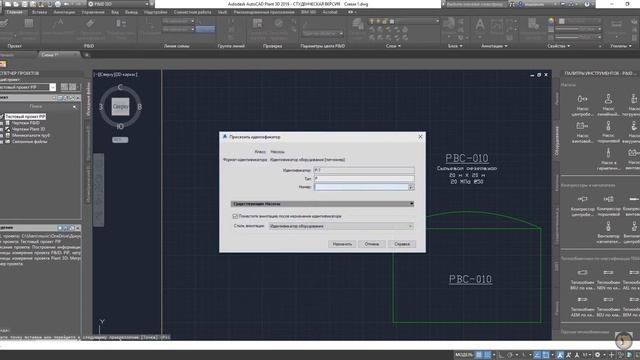
Task: Select the Теплообмен NEN heat exchanger icon
Action: coord(608,273)
